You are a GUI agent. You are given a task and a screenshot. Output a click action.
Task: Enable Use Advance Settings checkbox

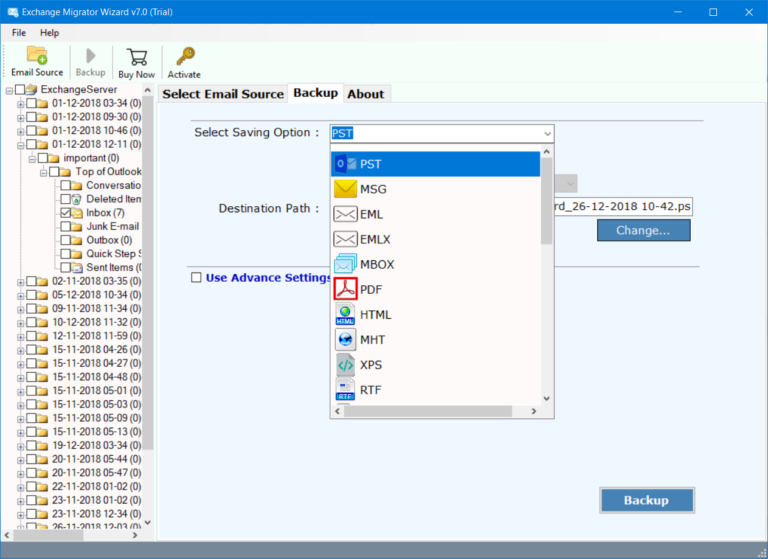click(x=196, y=277)
